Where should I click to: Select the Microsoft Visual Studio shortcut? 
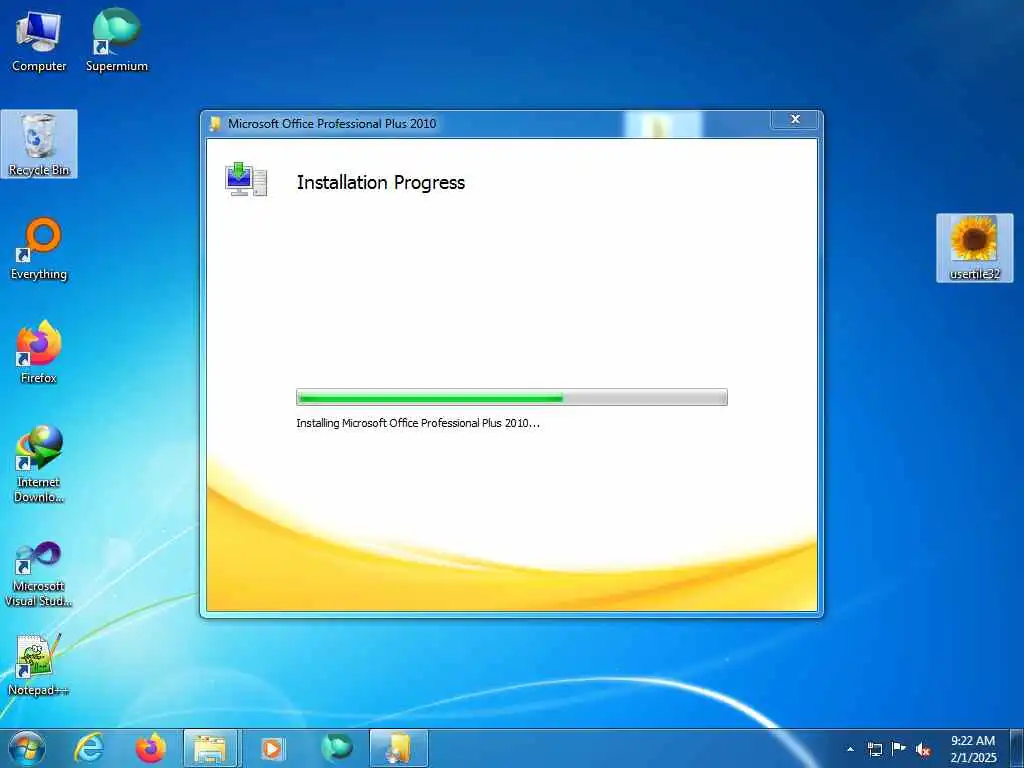click(x=39, y=575)
